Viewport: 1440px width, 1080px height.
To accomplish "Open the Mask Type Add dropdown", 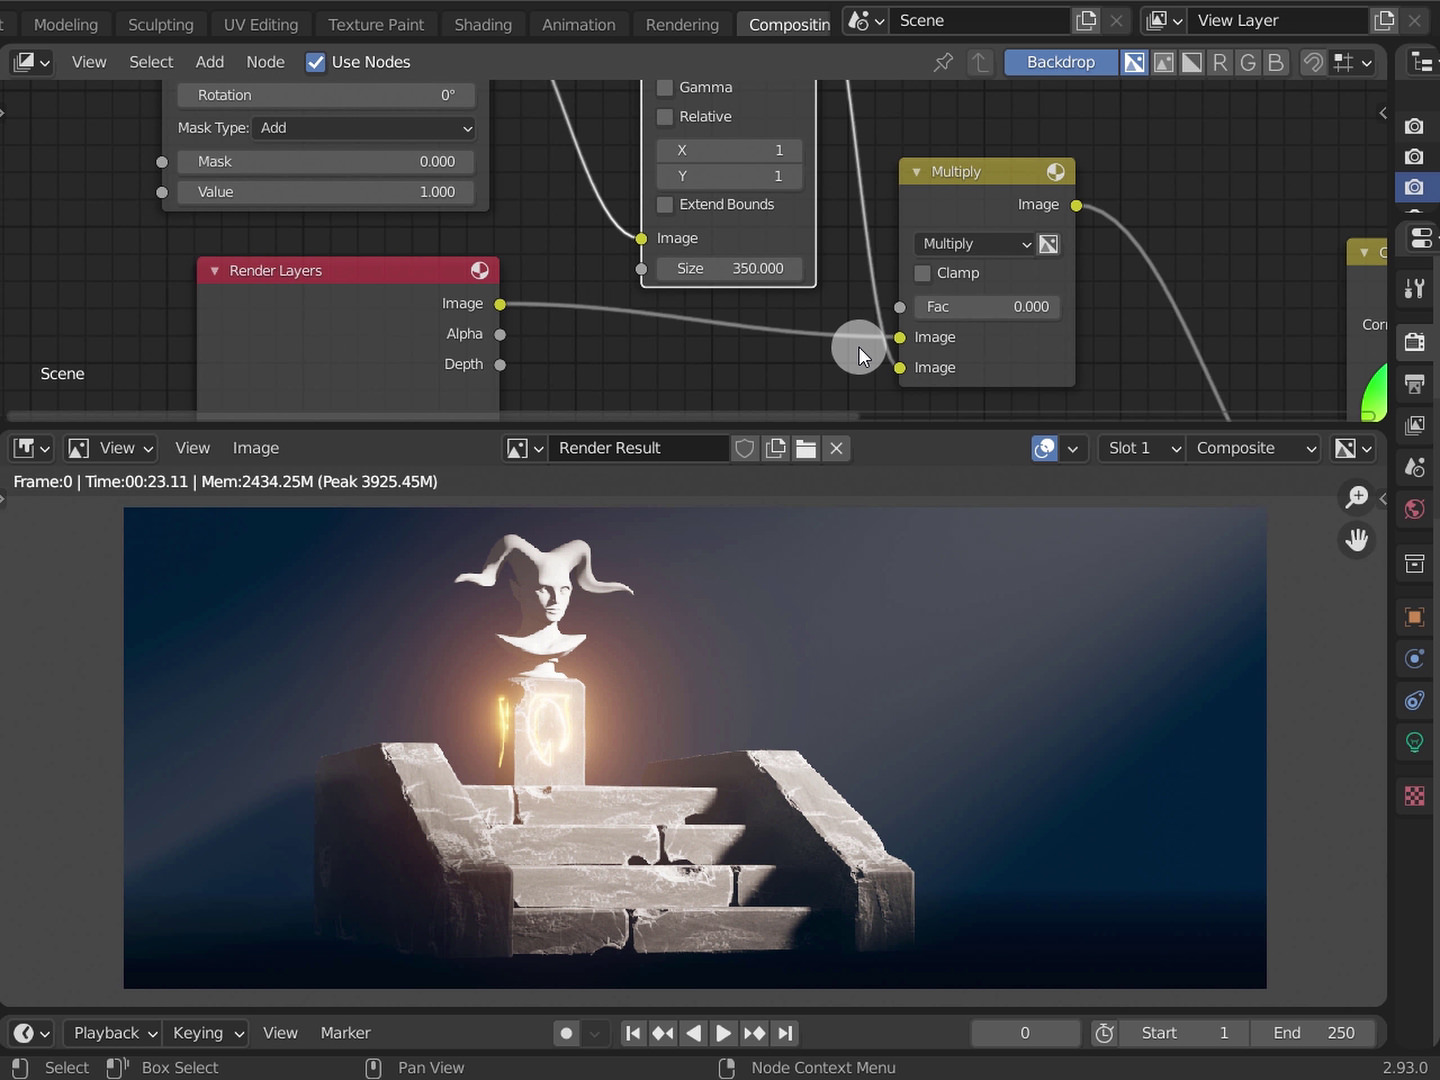I will (x=365, y=128).
